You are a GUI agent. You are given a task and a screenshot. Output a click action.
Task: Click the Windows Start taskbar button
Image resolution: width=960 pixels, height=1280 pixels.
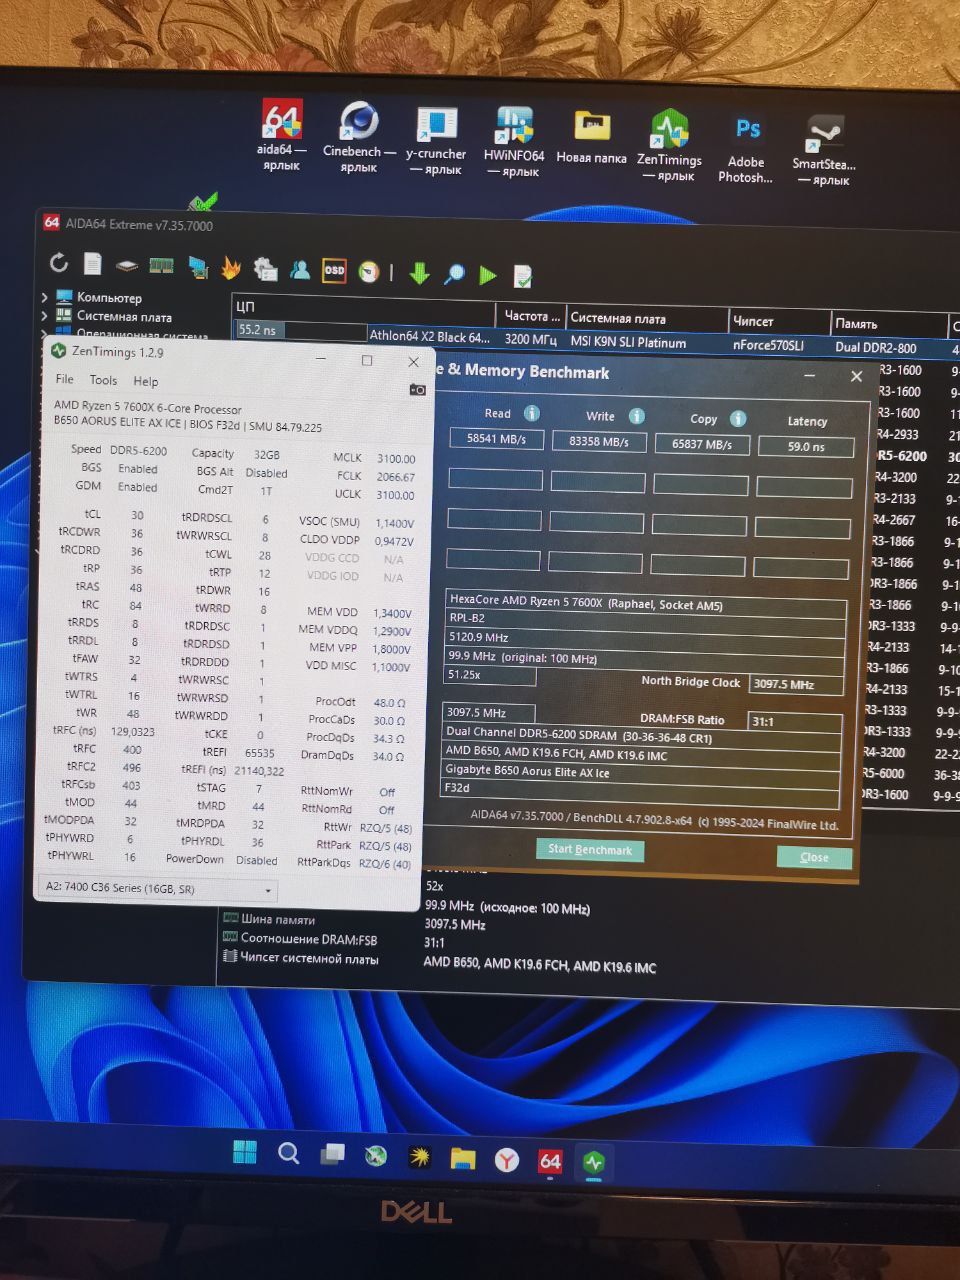245,1152
